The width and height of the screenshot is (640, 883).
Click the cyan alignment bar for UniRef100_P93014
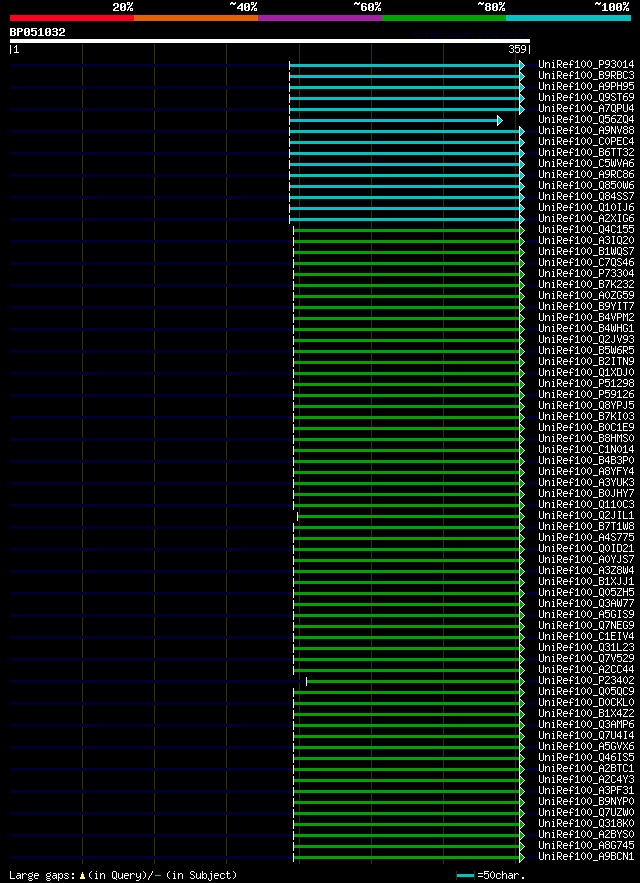tap(407, 65)
